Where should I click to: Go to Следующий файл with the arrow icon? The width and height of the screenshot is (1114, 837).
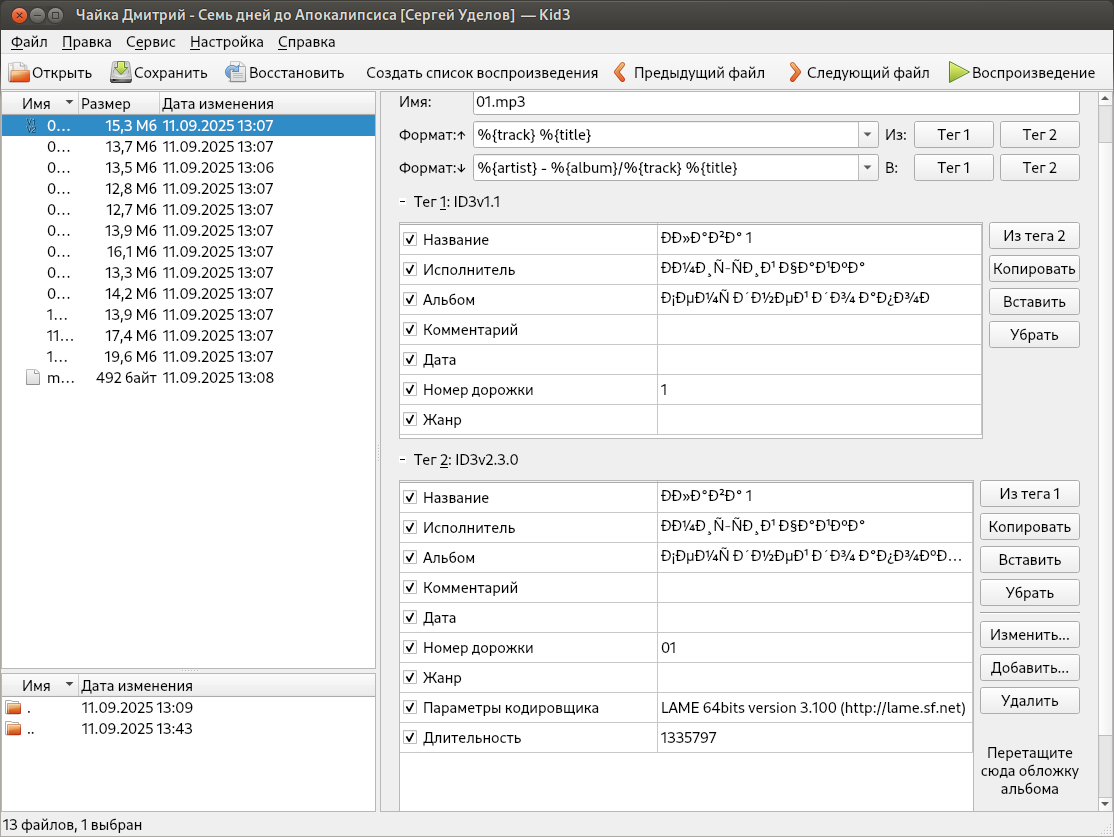[x=794, y=72]
